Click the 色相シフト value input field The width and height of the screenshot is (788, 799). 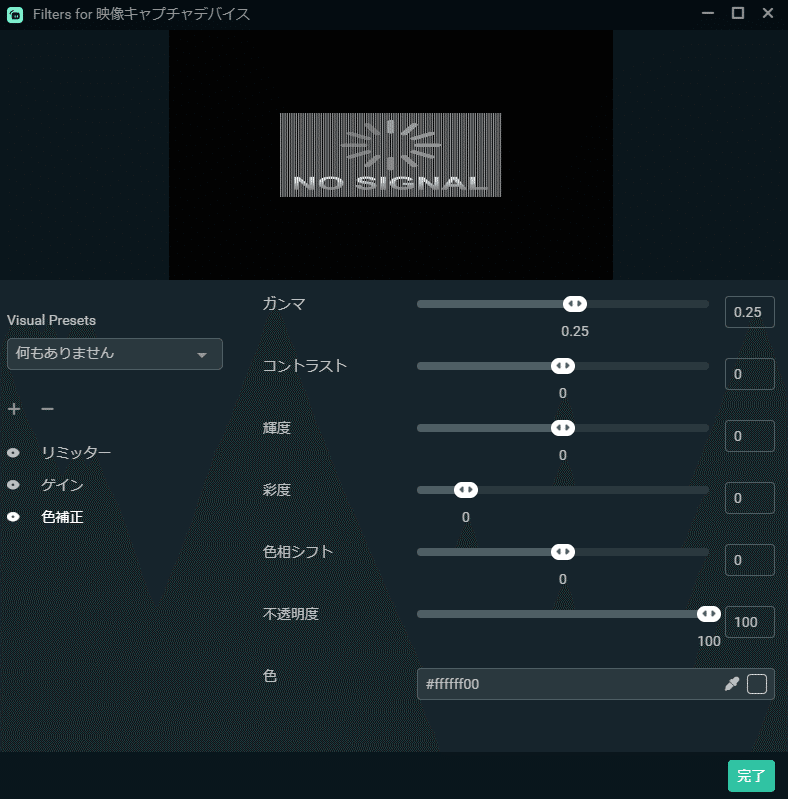(750, 560)
